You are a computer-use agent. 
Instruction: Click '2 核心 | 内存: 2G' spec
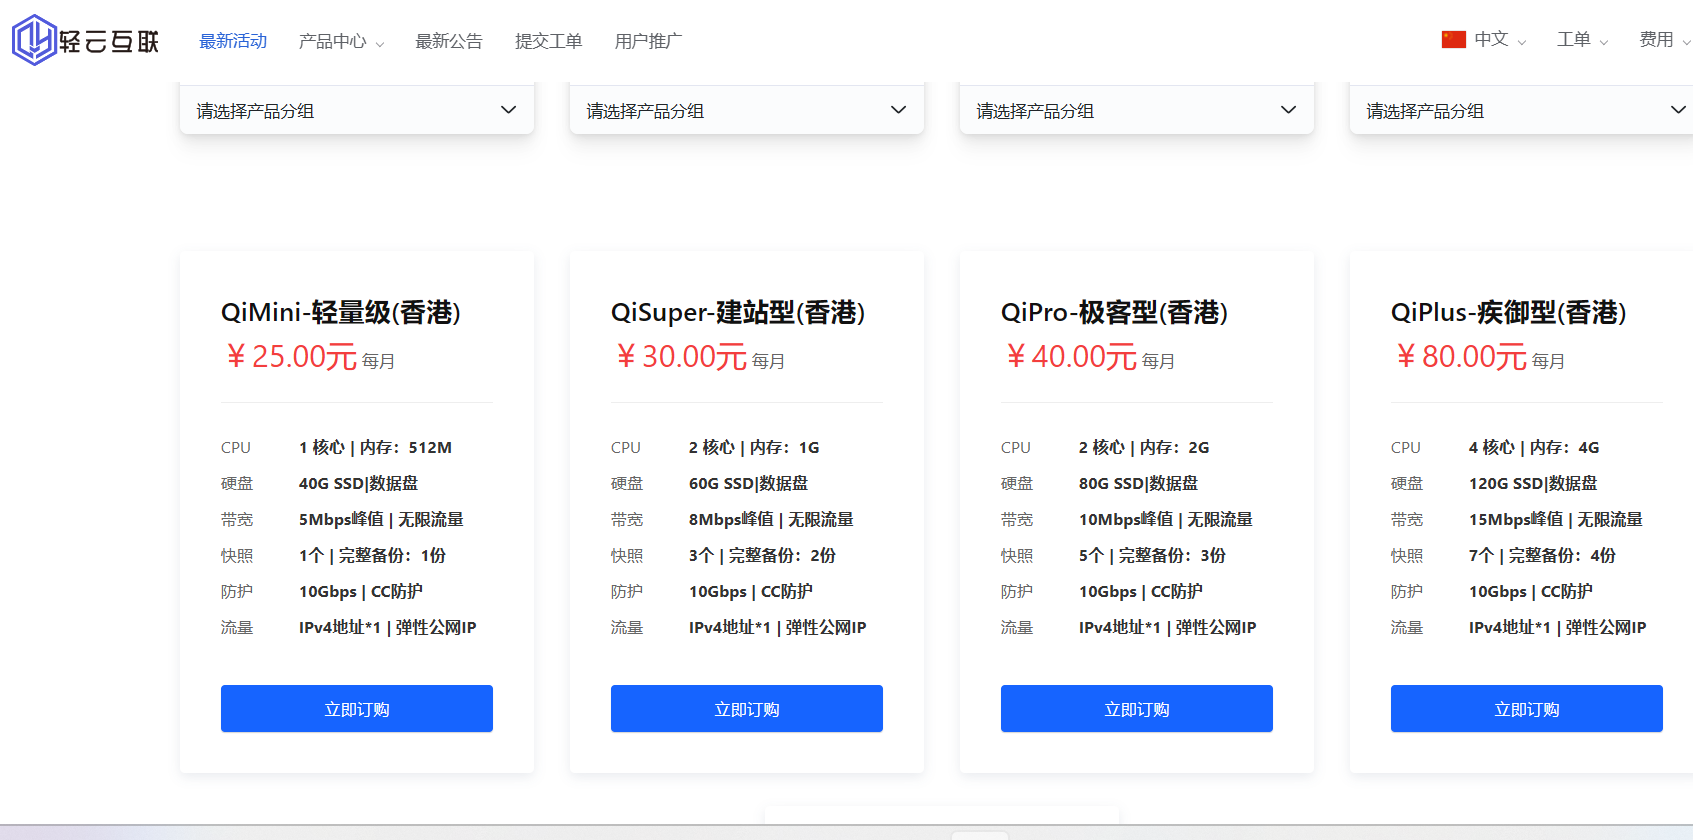[1144, 447]
